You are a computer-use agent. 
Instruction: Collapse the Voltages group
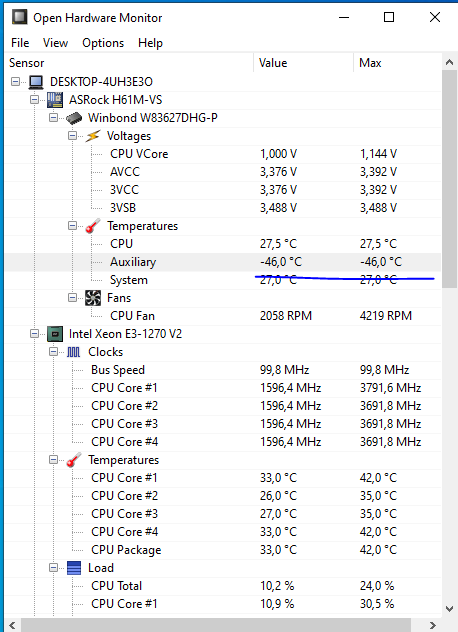tap(72, 136)
